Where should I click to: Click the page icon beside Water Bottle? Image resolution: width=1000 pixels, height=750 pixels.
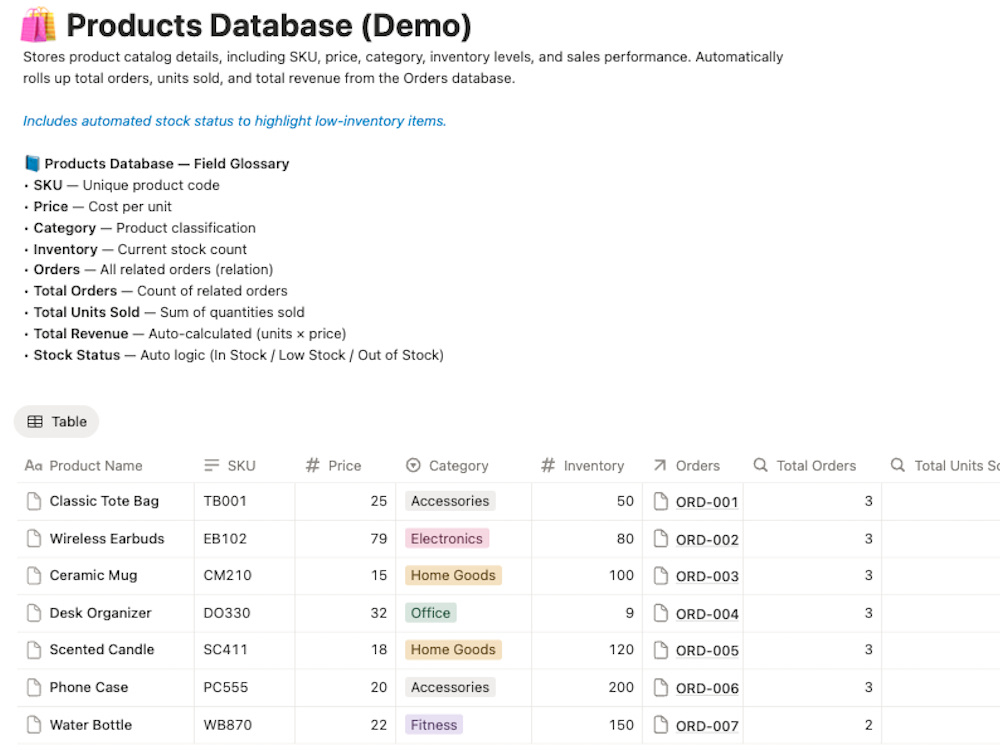(34, 724)
